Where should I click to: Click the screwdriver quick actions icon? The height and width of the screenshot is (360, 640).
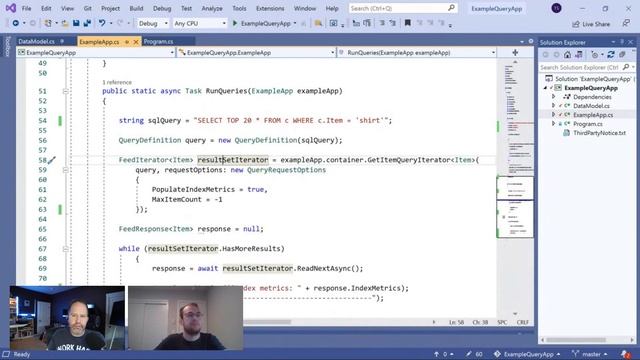click(x=51, y=160)
